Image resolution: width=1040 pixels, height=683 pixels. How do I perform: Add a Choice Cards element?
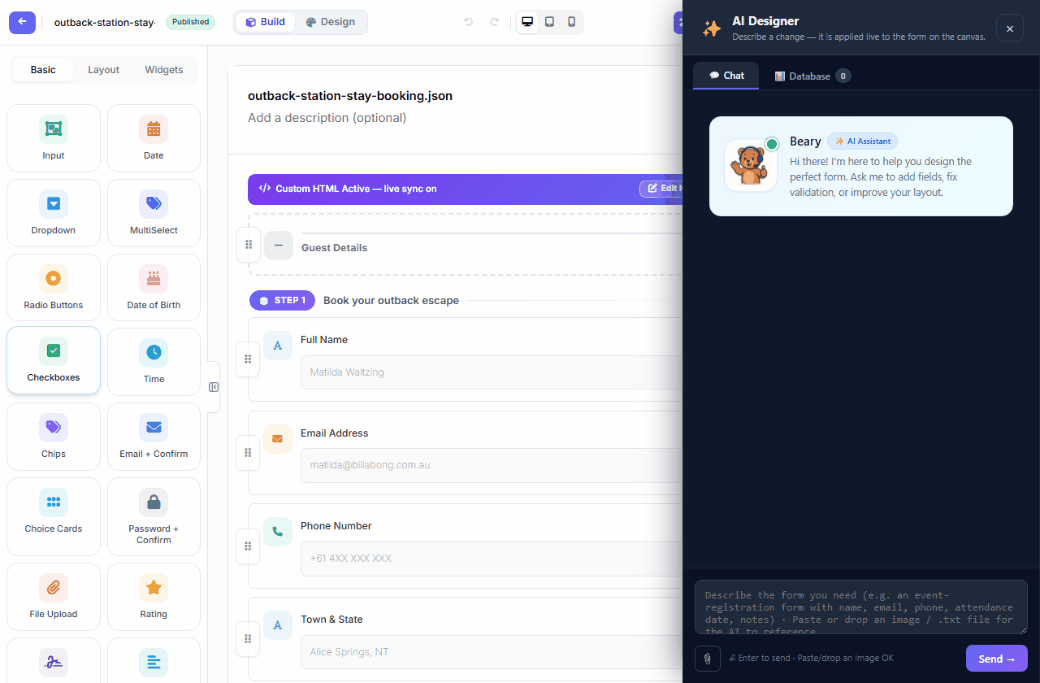coord(53,517)
